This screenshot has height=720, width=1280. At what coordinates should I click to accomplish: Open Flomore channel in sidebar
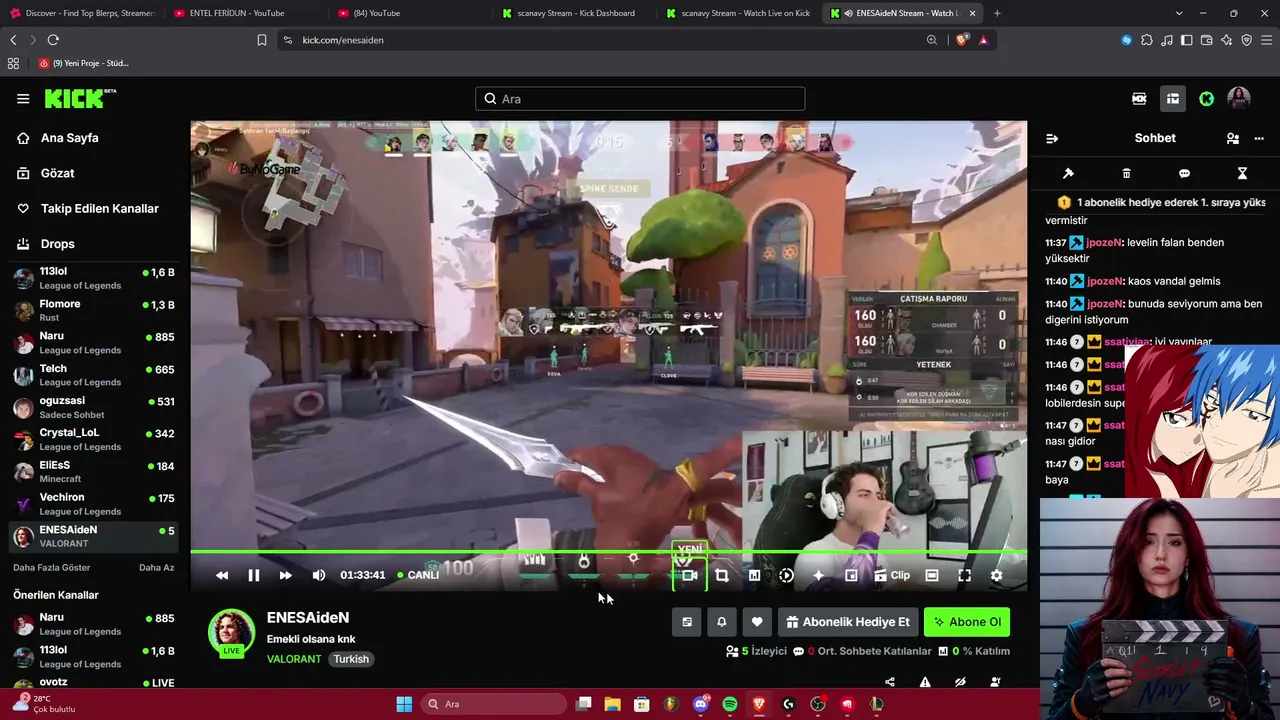94,310
